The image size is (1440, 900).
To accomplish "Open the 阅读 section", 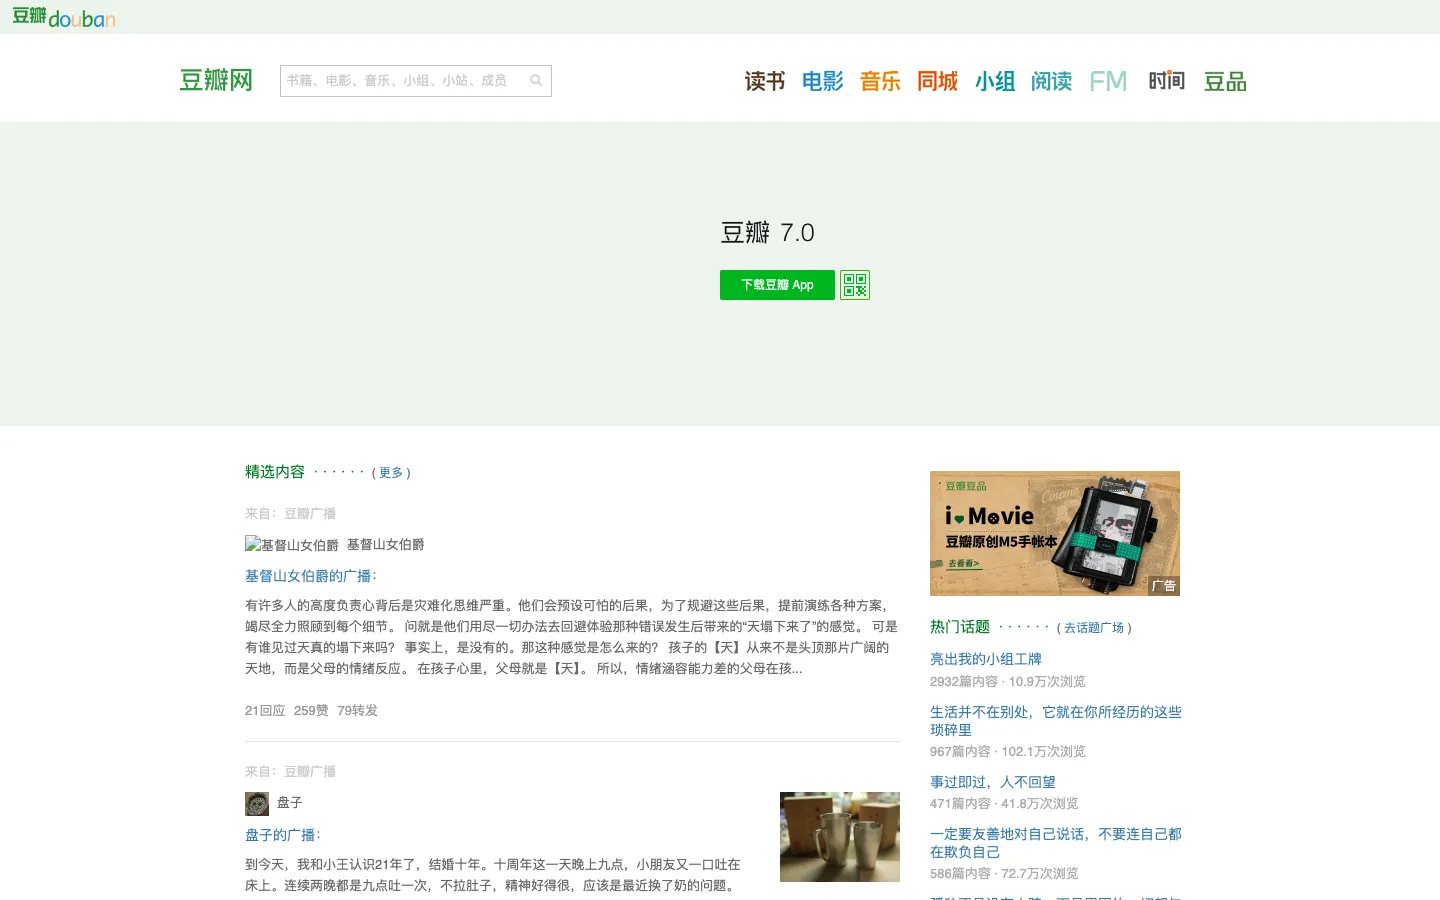I will click(x=1052, y=81).
